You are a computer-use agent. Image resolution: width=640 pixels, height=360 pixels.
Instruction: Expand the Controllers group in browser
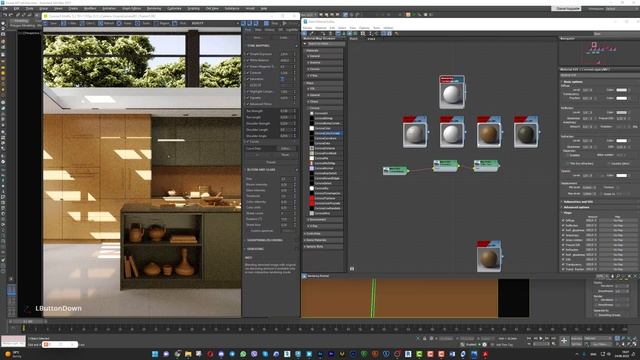click(323, 233)
